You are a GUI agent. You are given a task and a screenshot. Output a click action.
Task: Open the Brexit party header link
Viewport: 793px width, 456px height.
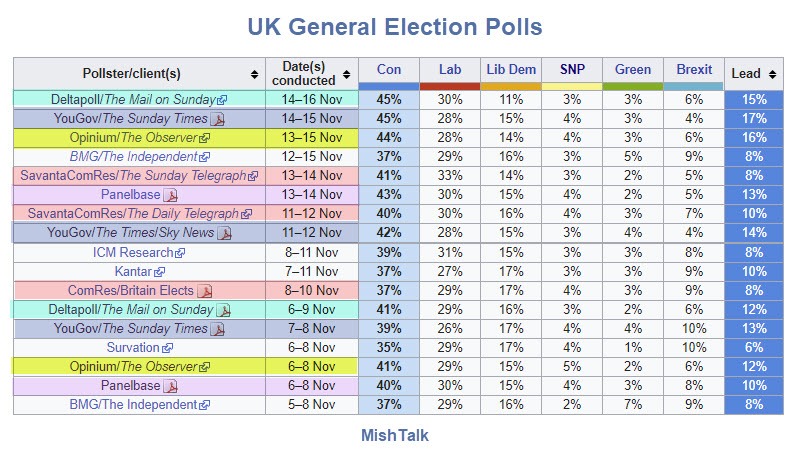pyautogui.click(x=694, y=70)
